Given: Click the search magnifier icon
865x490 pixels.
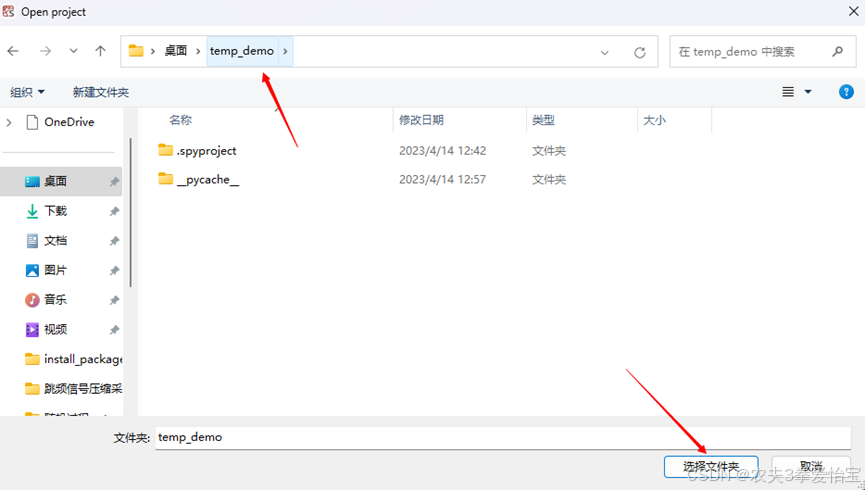Looking at the screenshot, I should 837,51.
